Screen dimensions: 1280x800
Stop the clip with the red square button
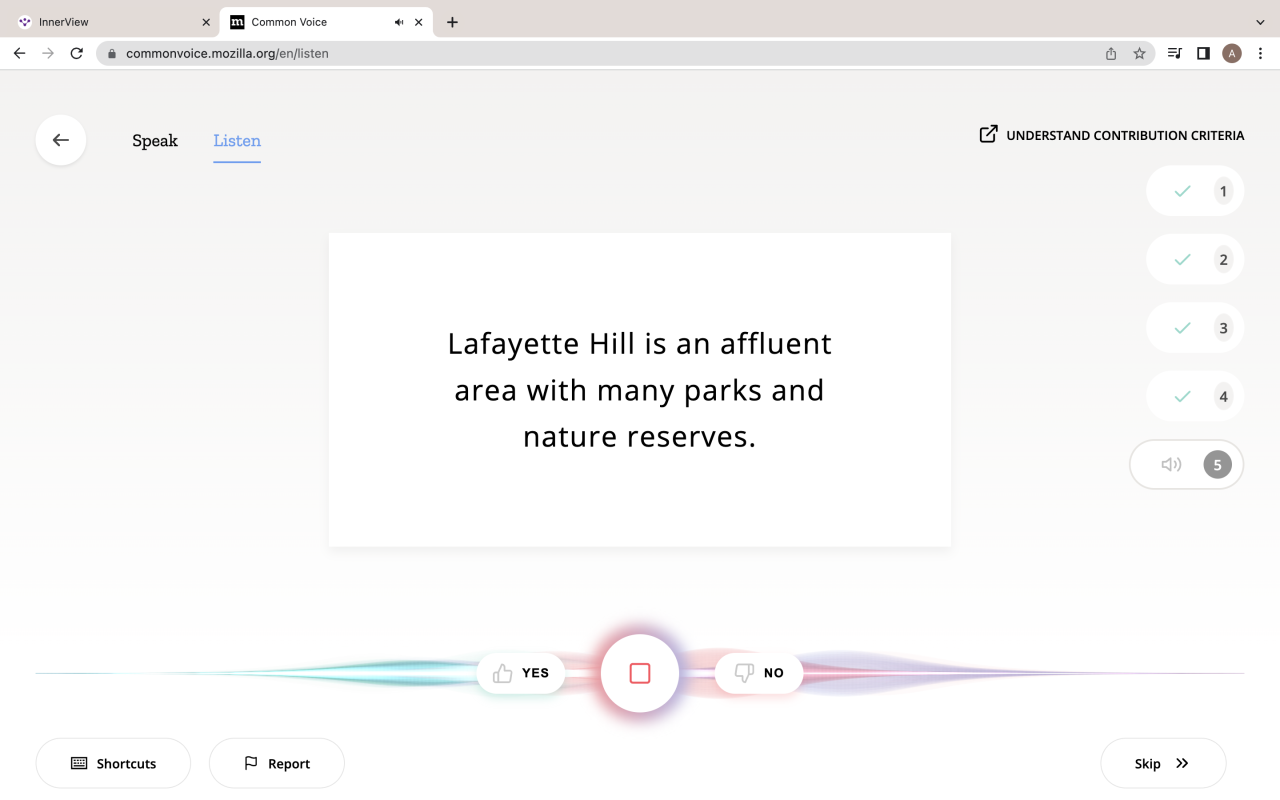640,673
